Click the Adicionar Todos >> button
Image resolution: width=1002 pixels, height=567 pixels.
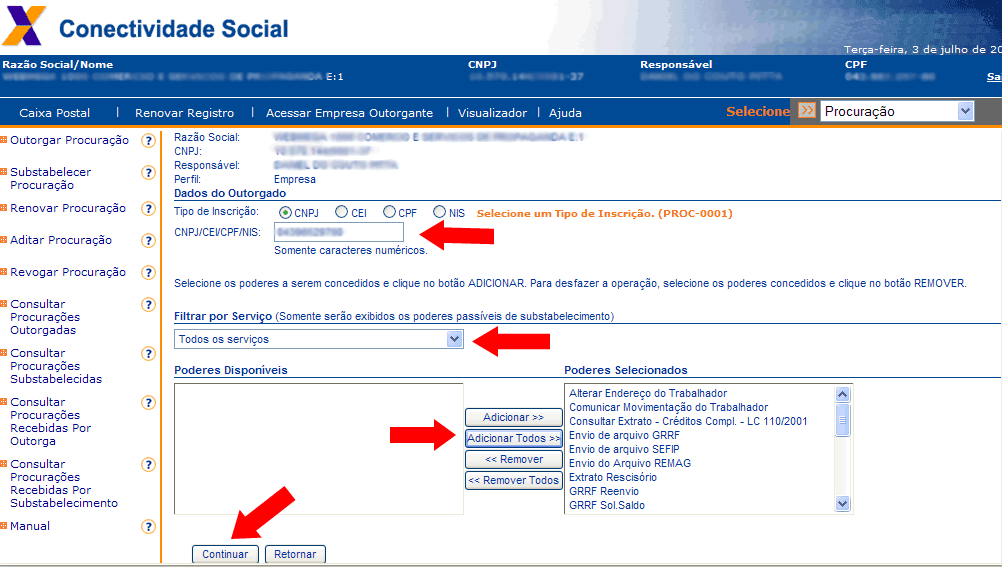[514, 439]
